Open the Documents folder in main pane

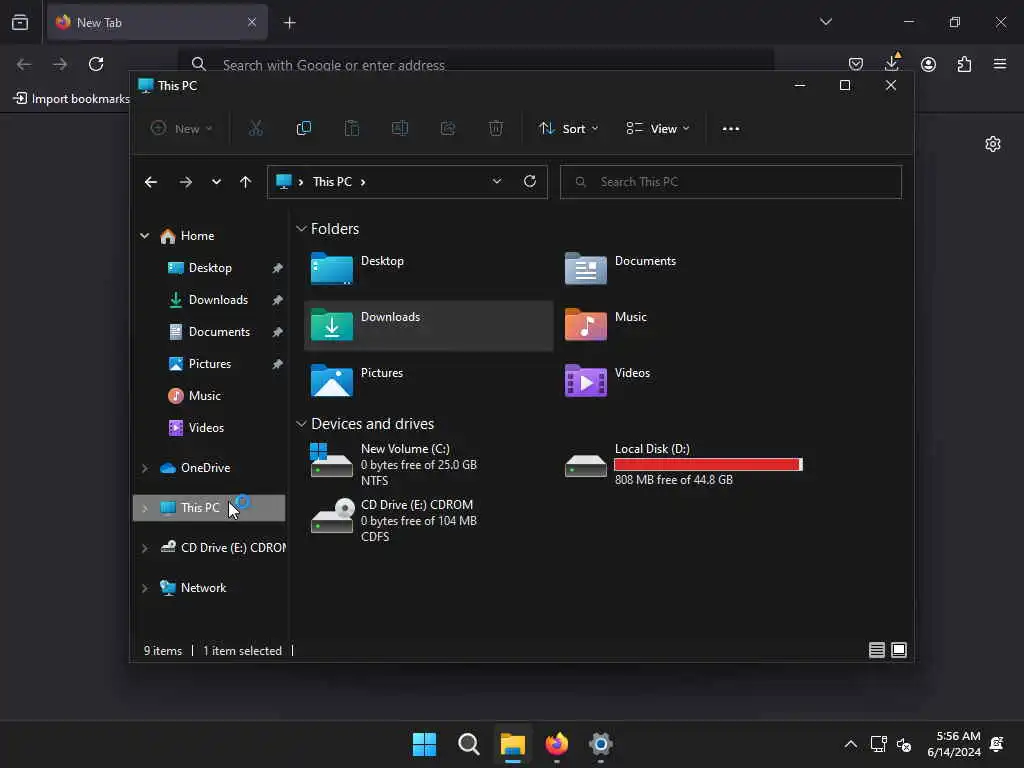coord(585,268)
